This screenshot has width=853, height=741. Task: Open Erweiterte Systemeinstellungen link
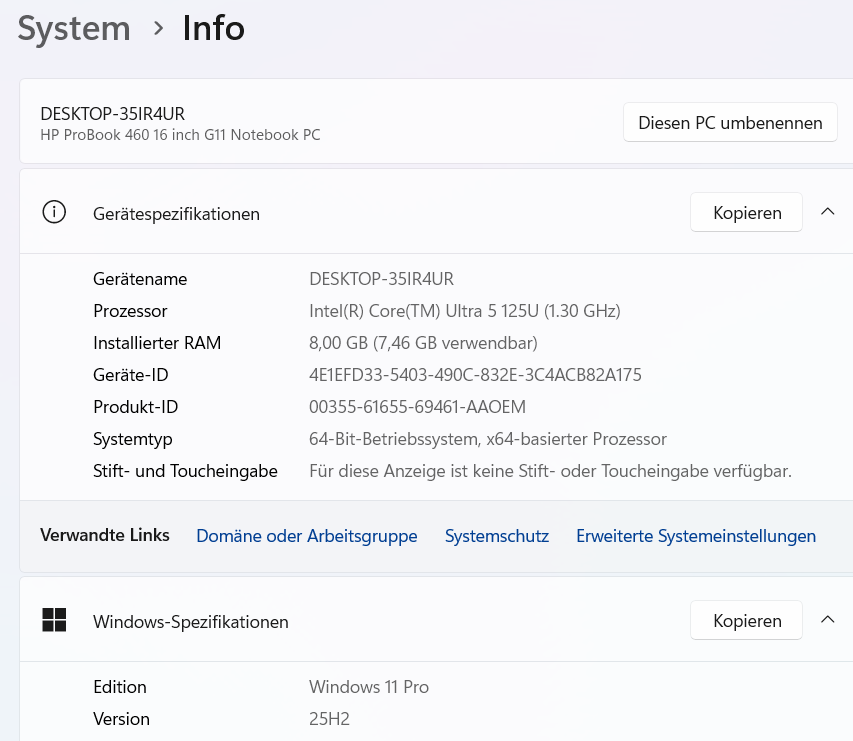(x=696, y=536)
